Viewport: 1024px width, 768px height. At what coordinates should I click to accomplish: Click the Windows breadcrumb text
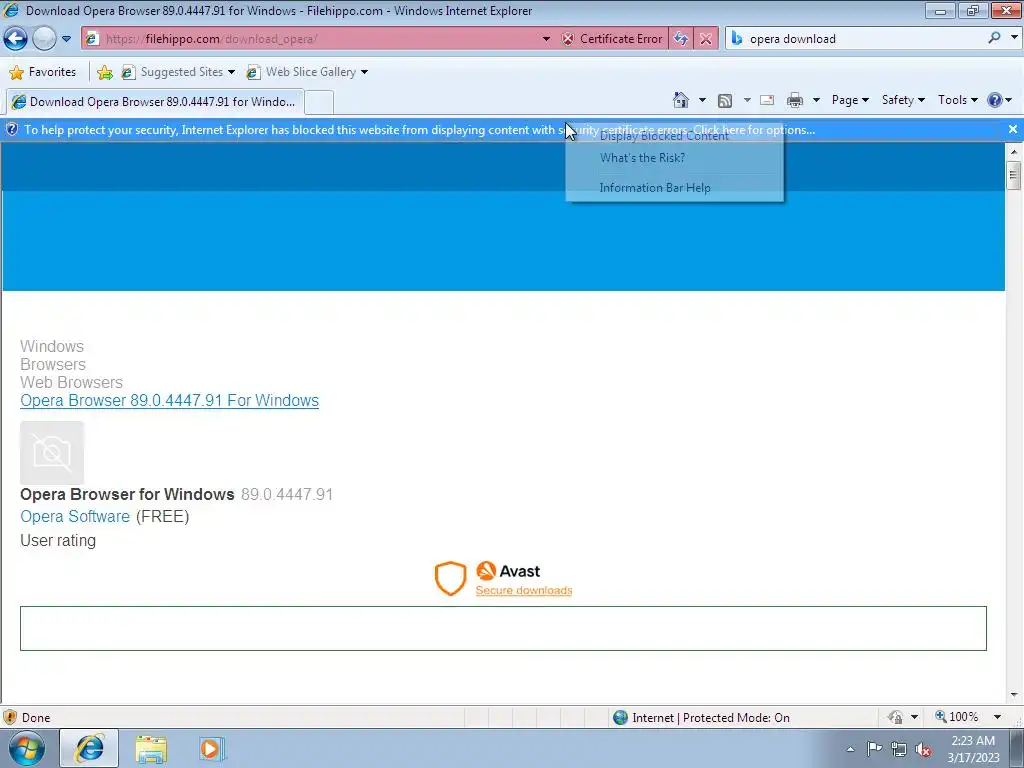coord(52,346)
